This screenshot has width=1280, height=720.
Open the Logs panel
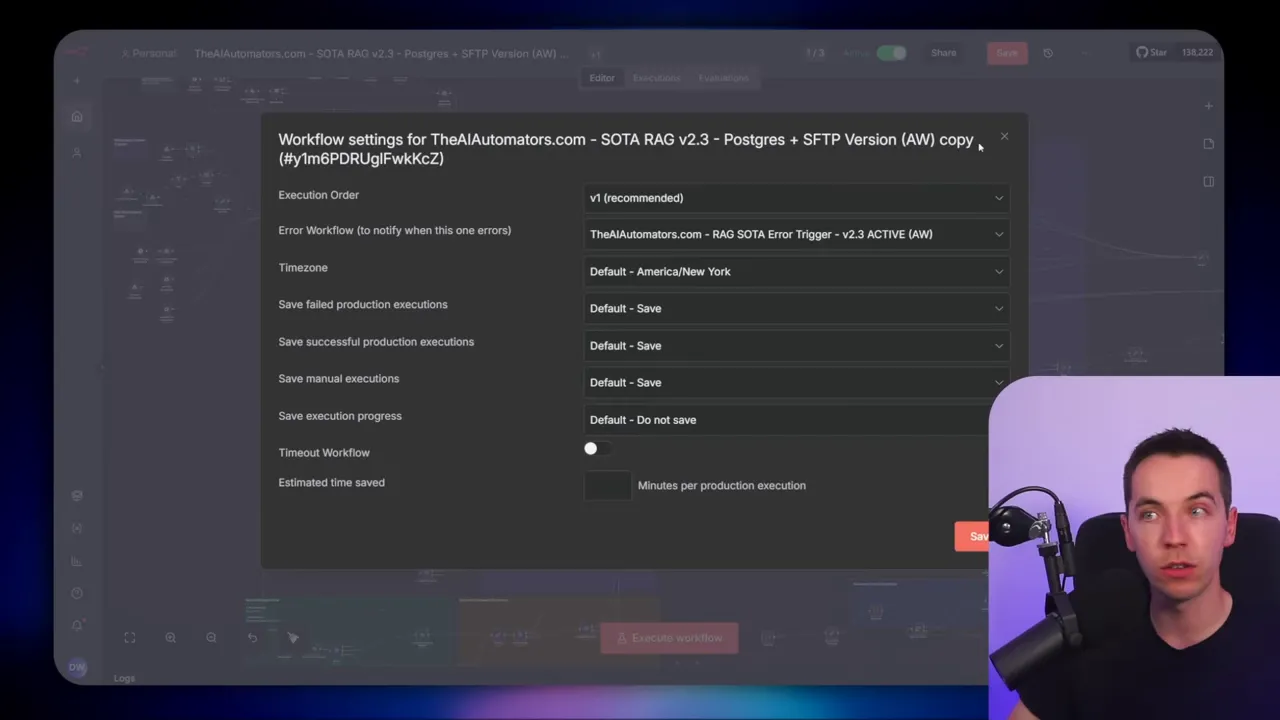click(x=124, y=678)
